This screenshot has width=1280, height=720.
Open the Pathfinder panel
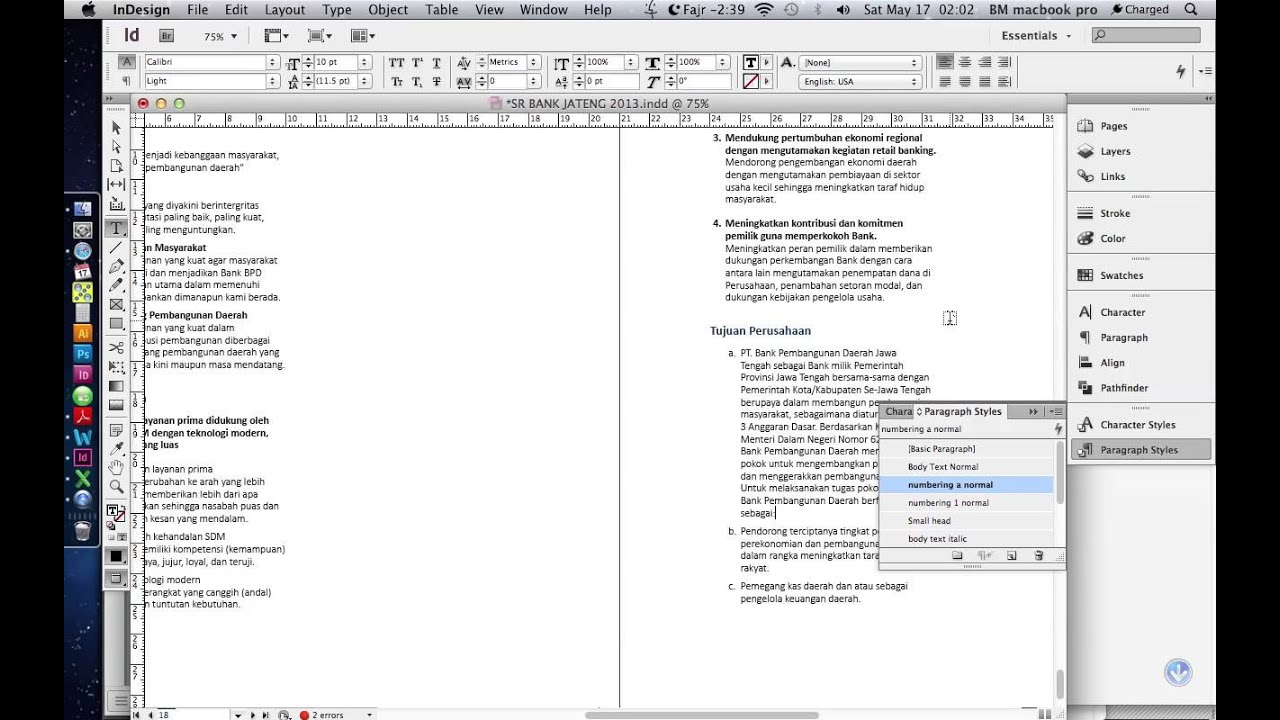pos(1124,387)
